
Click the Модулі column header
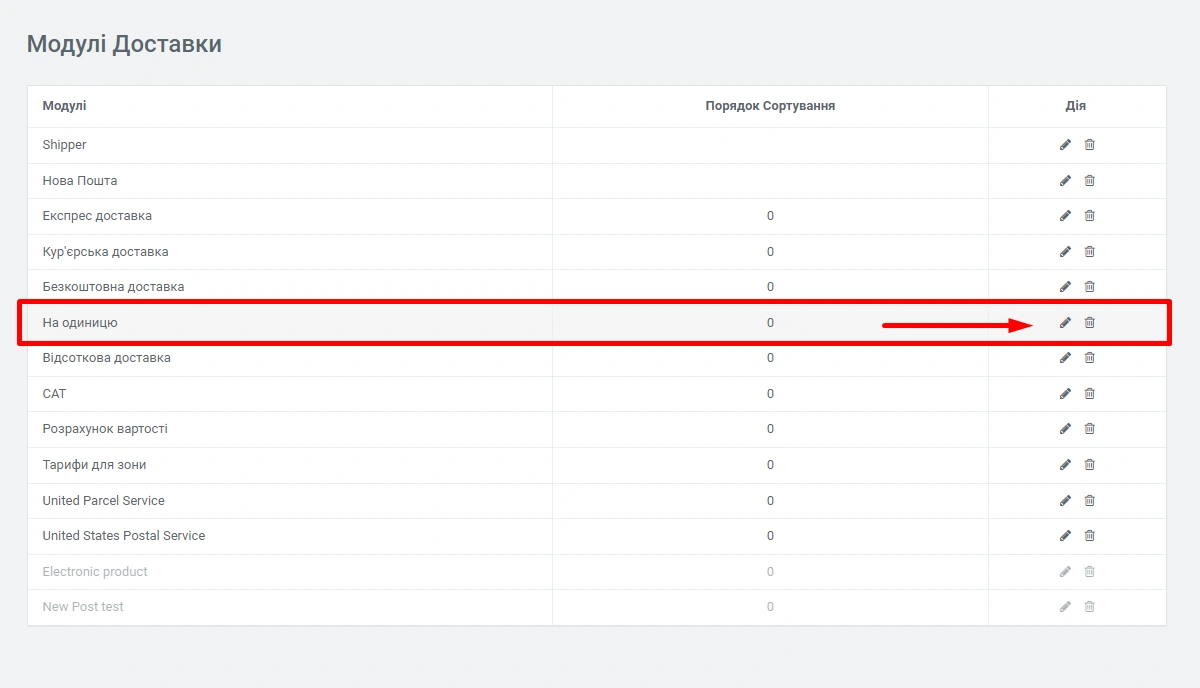click(64, 106)
